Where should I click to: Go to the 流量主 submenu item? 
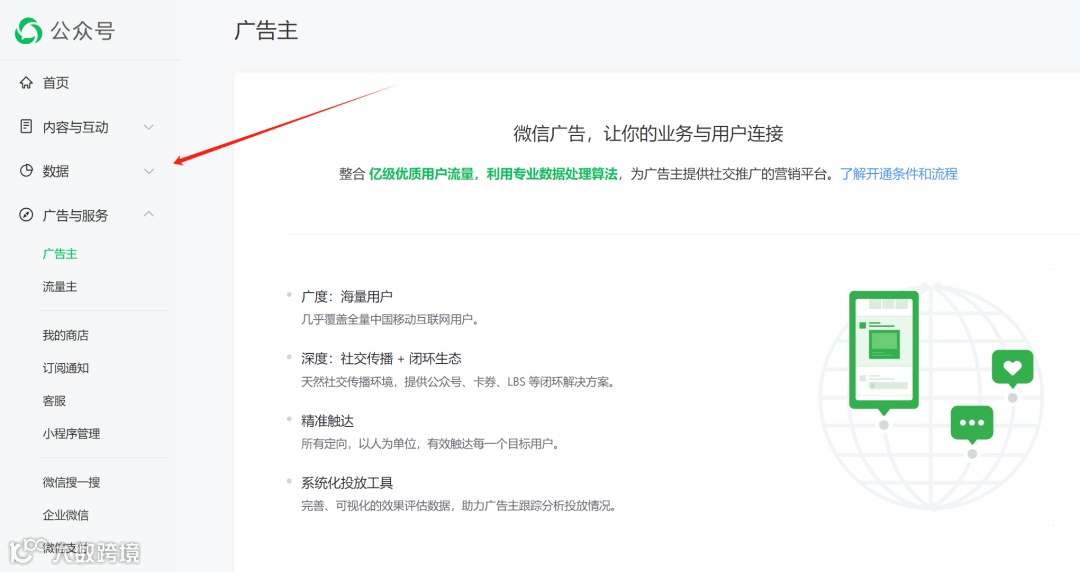tap(60, 287)
